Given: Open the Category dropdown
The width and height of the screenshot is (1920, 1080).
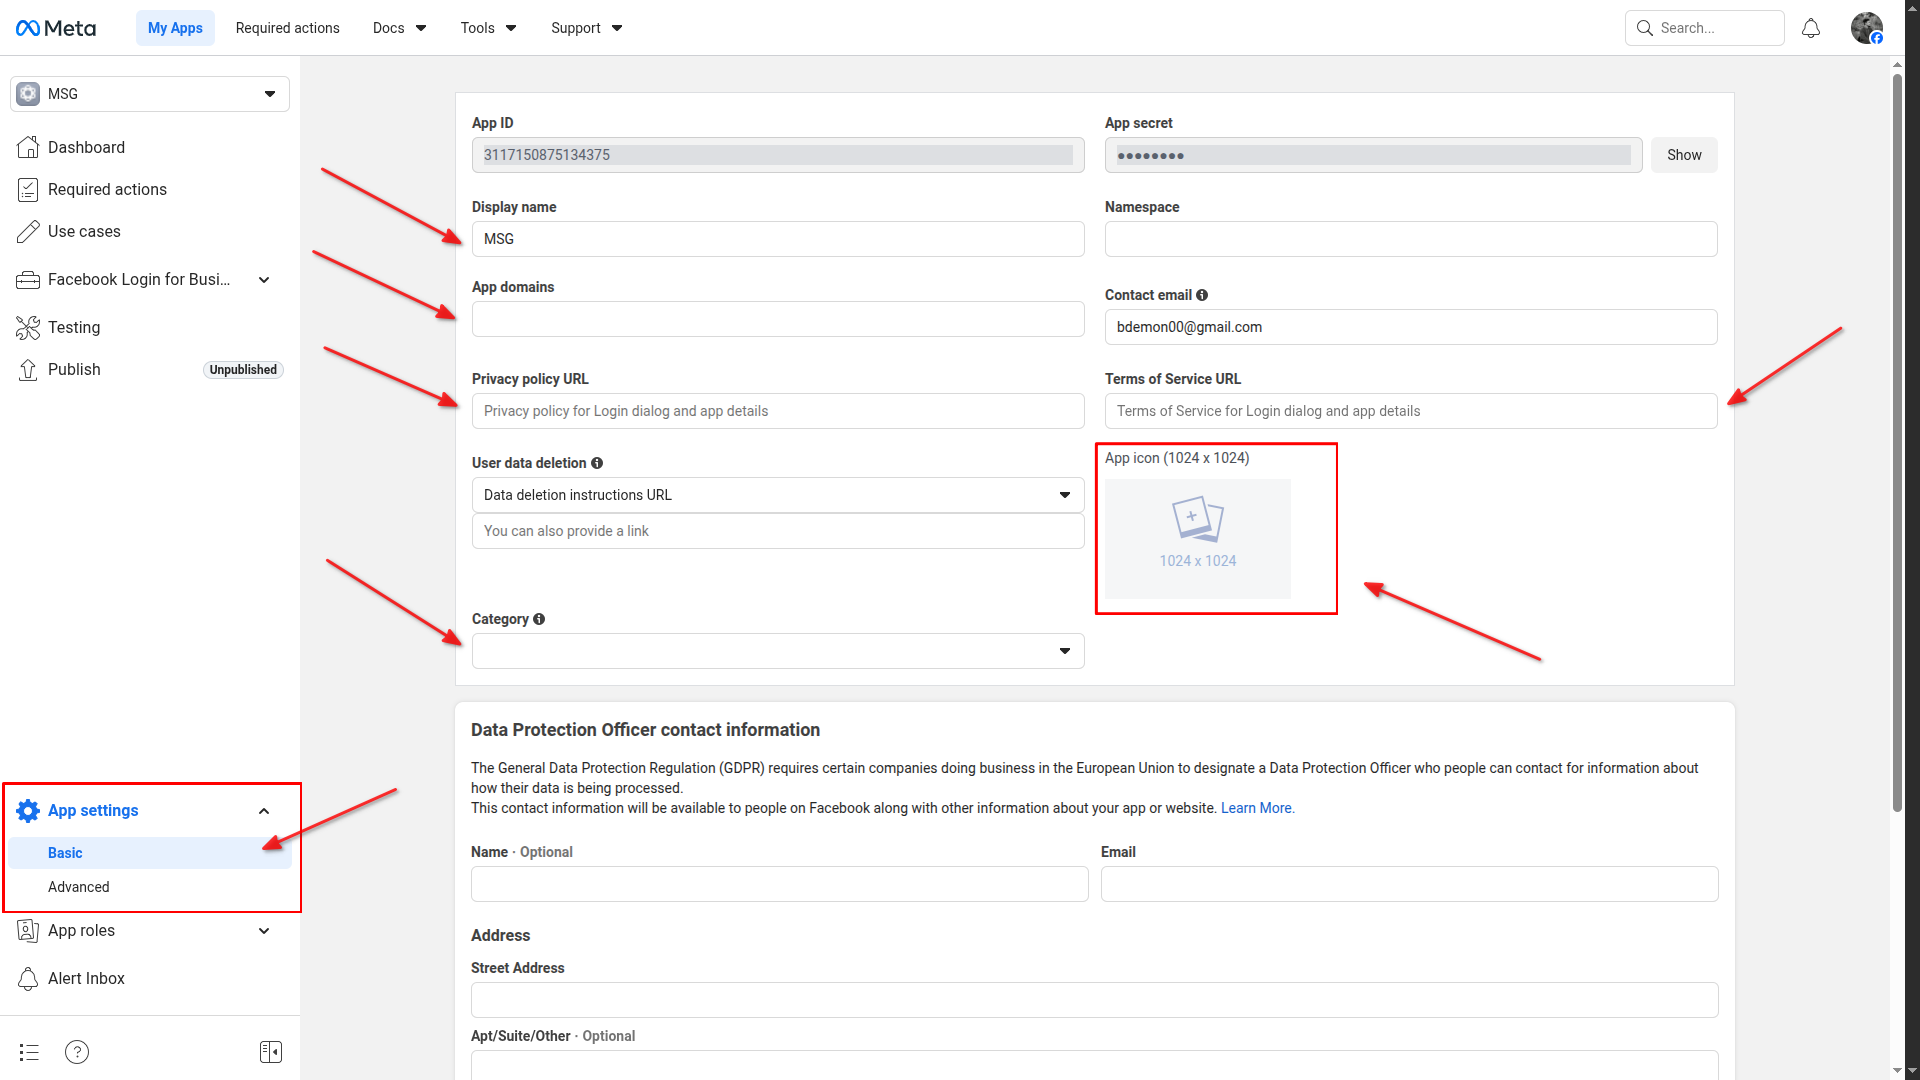Looking at the screenshot, I should (778, 651).
